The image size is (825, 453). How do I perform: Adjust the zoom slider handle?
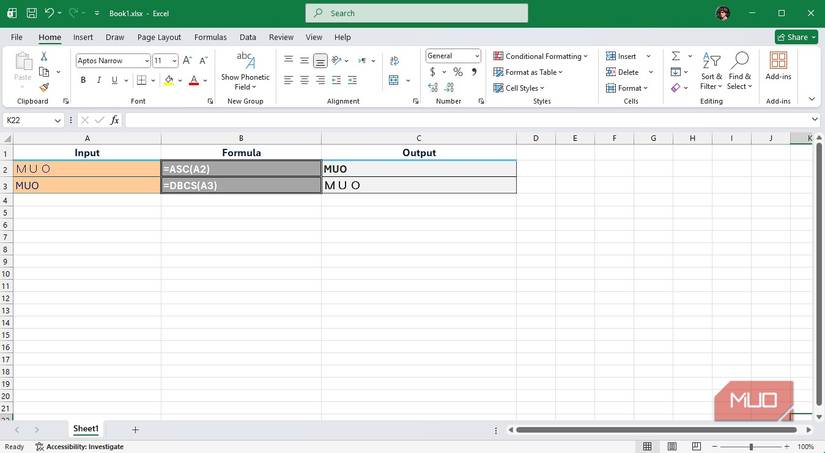pos(751,447)
